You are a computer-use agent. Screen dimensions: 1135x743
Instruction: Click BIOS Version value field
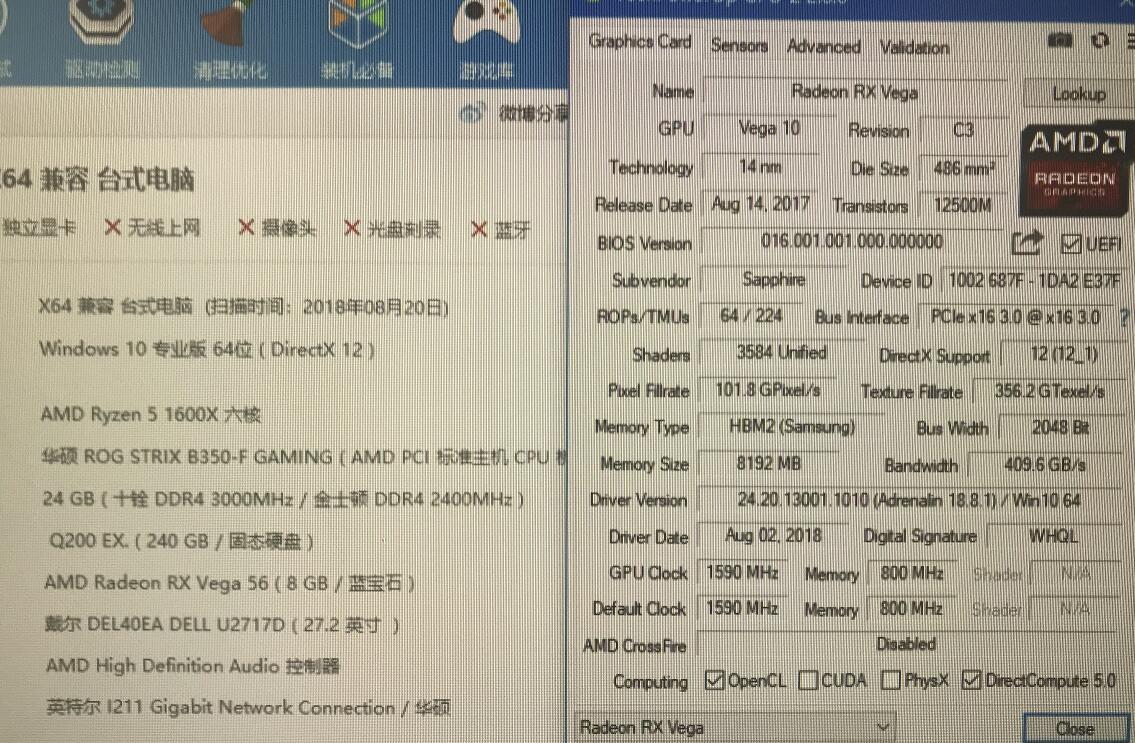[852, 241]
